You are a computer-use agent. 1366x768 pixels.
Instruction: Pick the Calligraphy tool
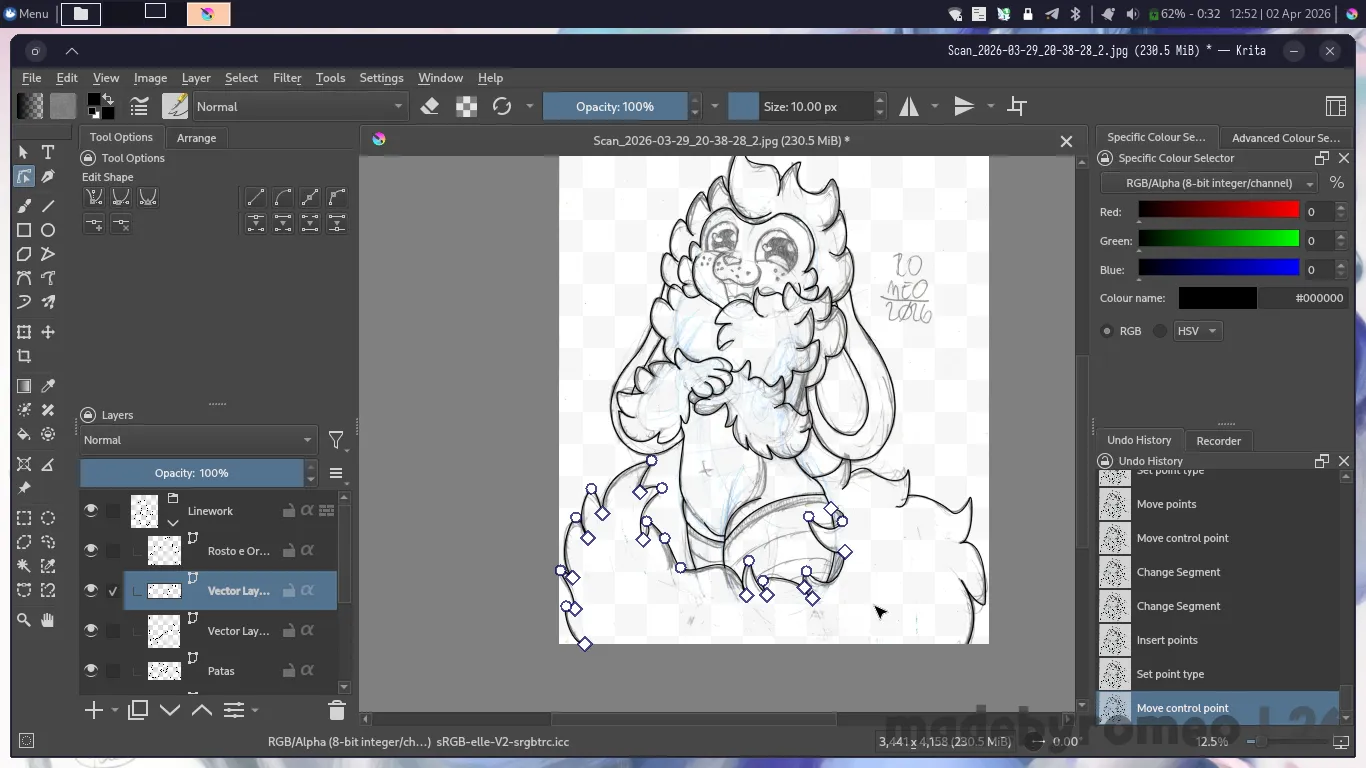click(x=48, y=177)
